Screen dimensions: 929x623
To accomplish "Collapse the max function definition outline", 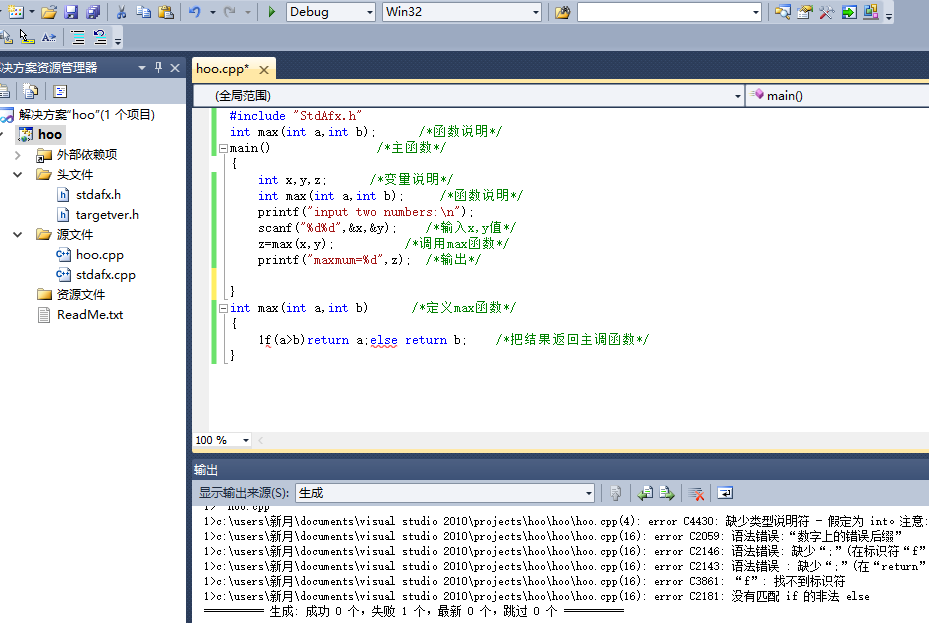I will tap(223, 308).
